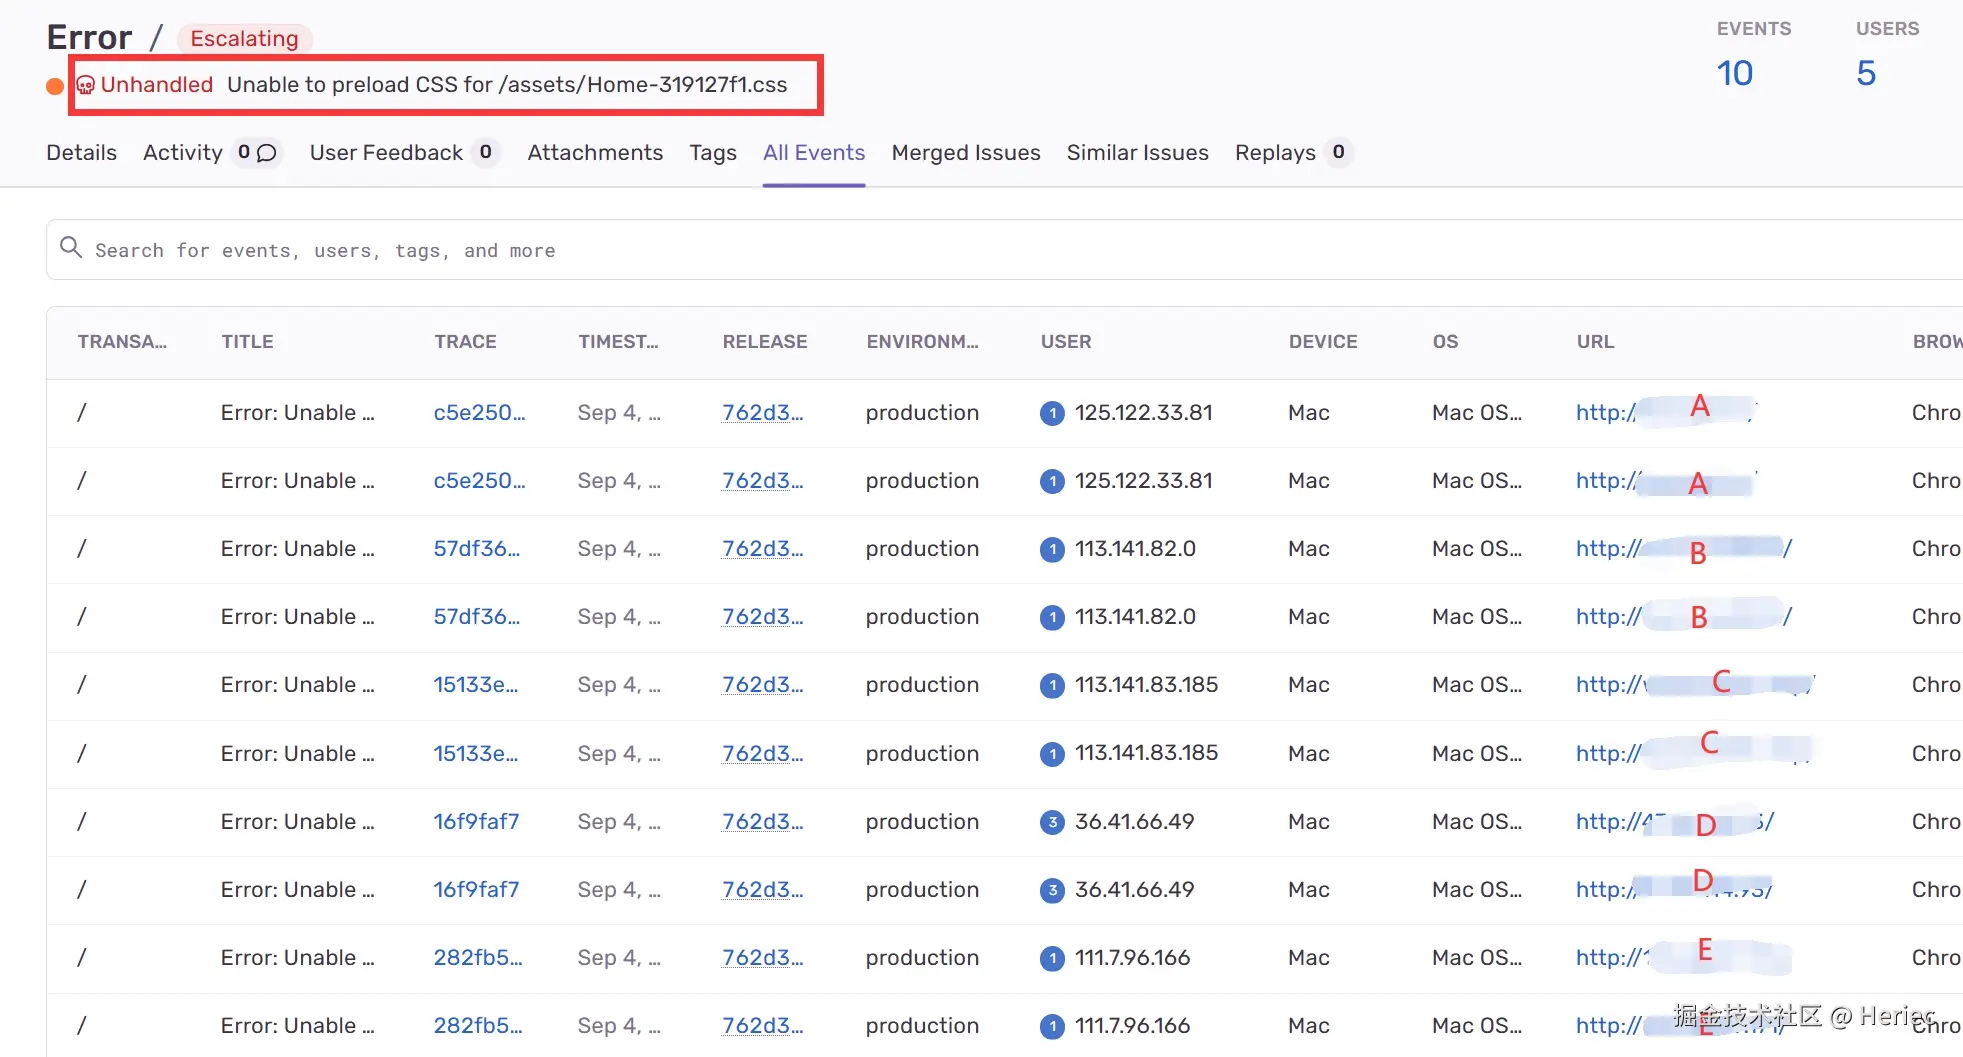
Task: Switch to the Details tab
Action: click(81, 153)
